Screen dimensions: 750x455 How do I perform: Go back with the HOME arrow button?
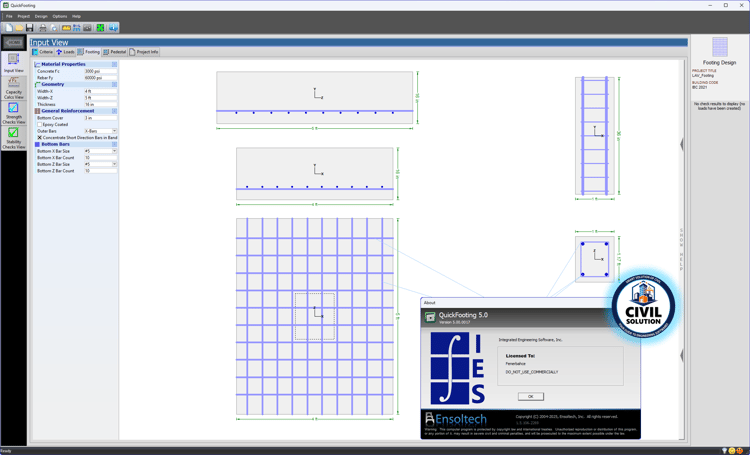[13, 42]
